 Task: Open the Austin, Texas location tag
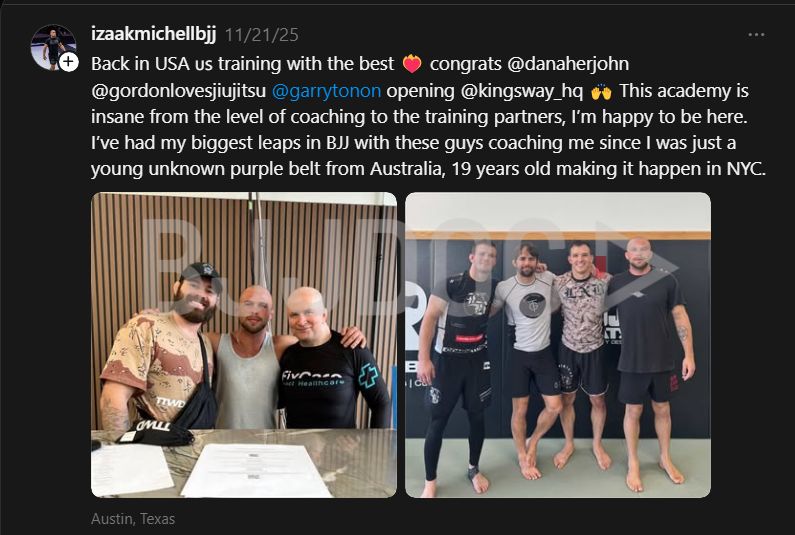pos(133,519)
